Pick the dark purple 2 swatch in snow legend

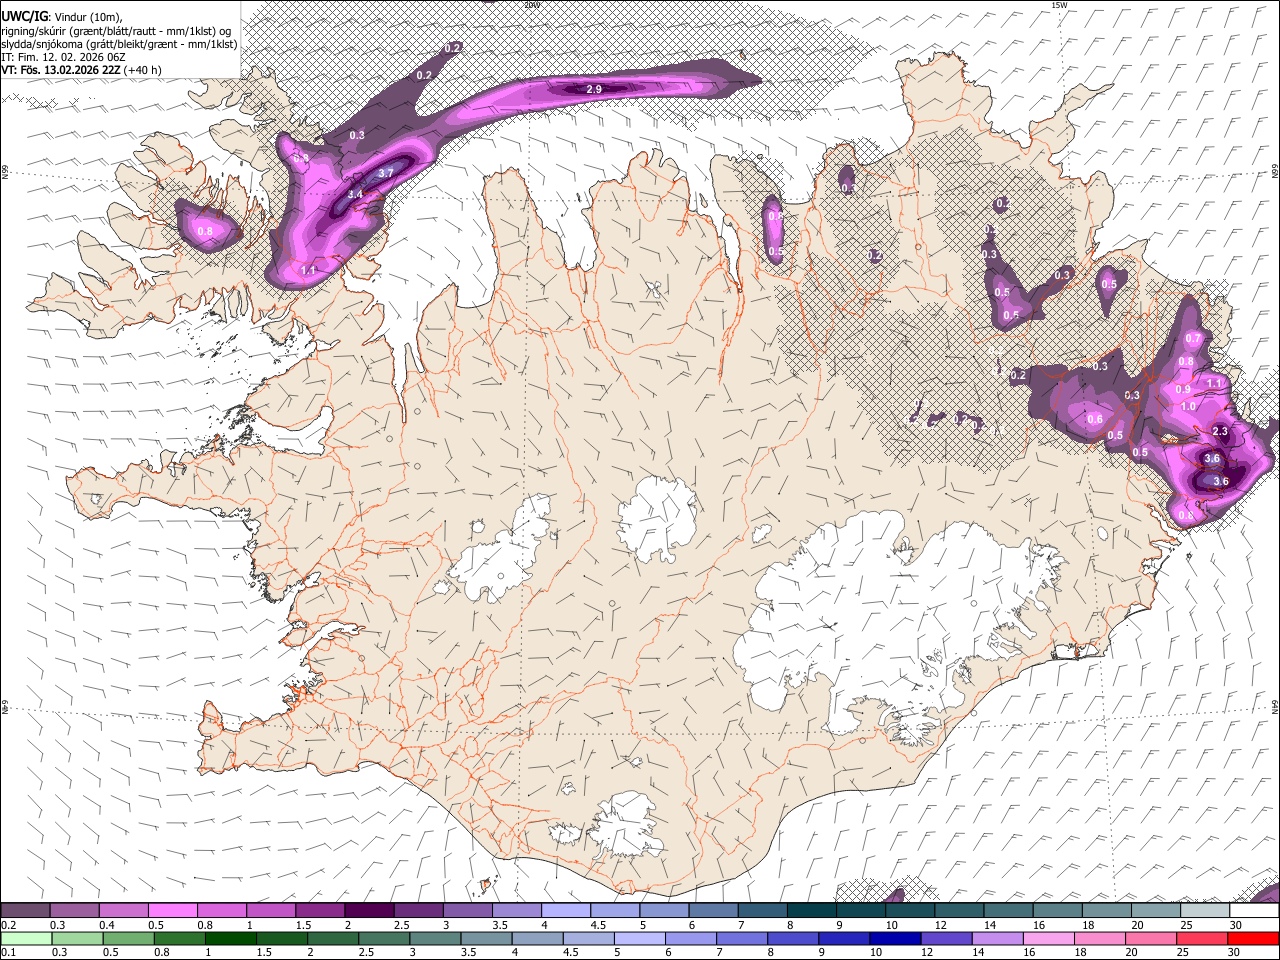tap(369, 910)
